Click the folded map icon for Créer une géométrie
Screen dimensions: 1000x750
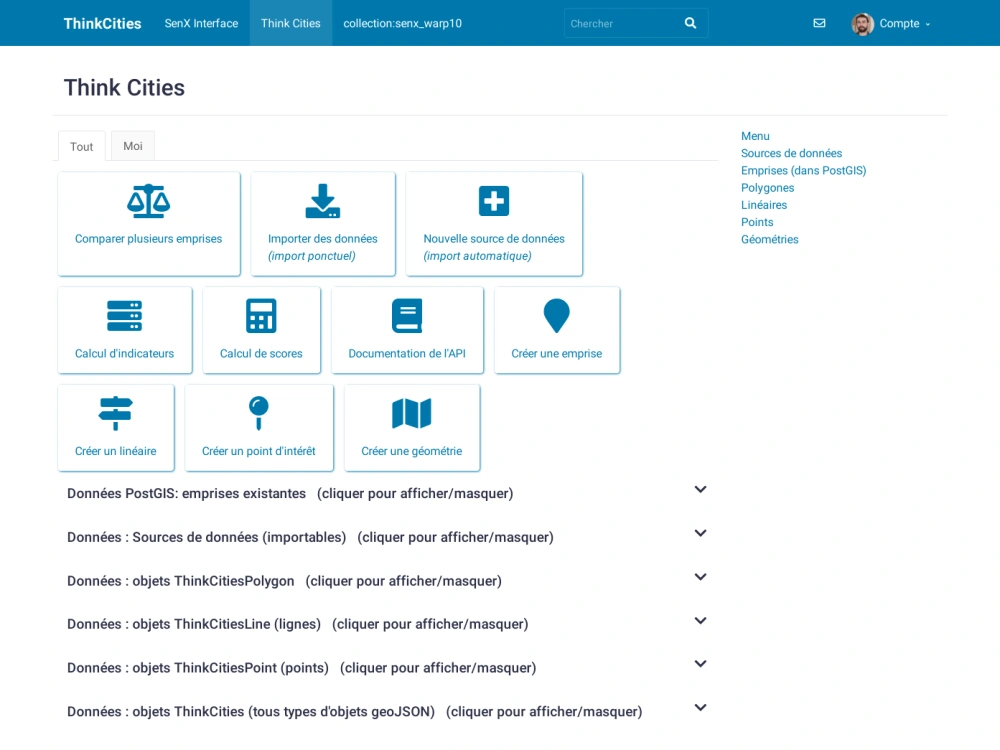[411, 413]
